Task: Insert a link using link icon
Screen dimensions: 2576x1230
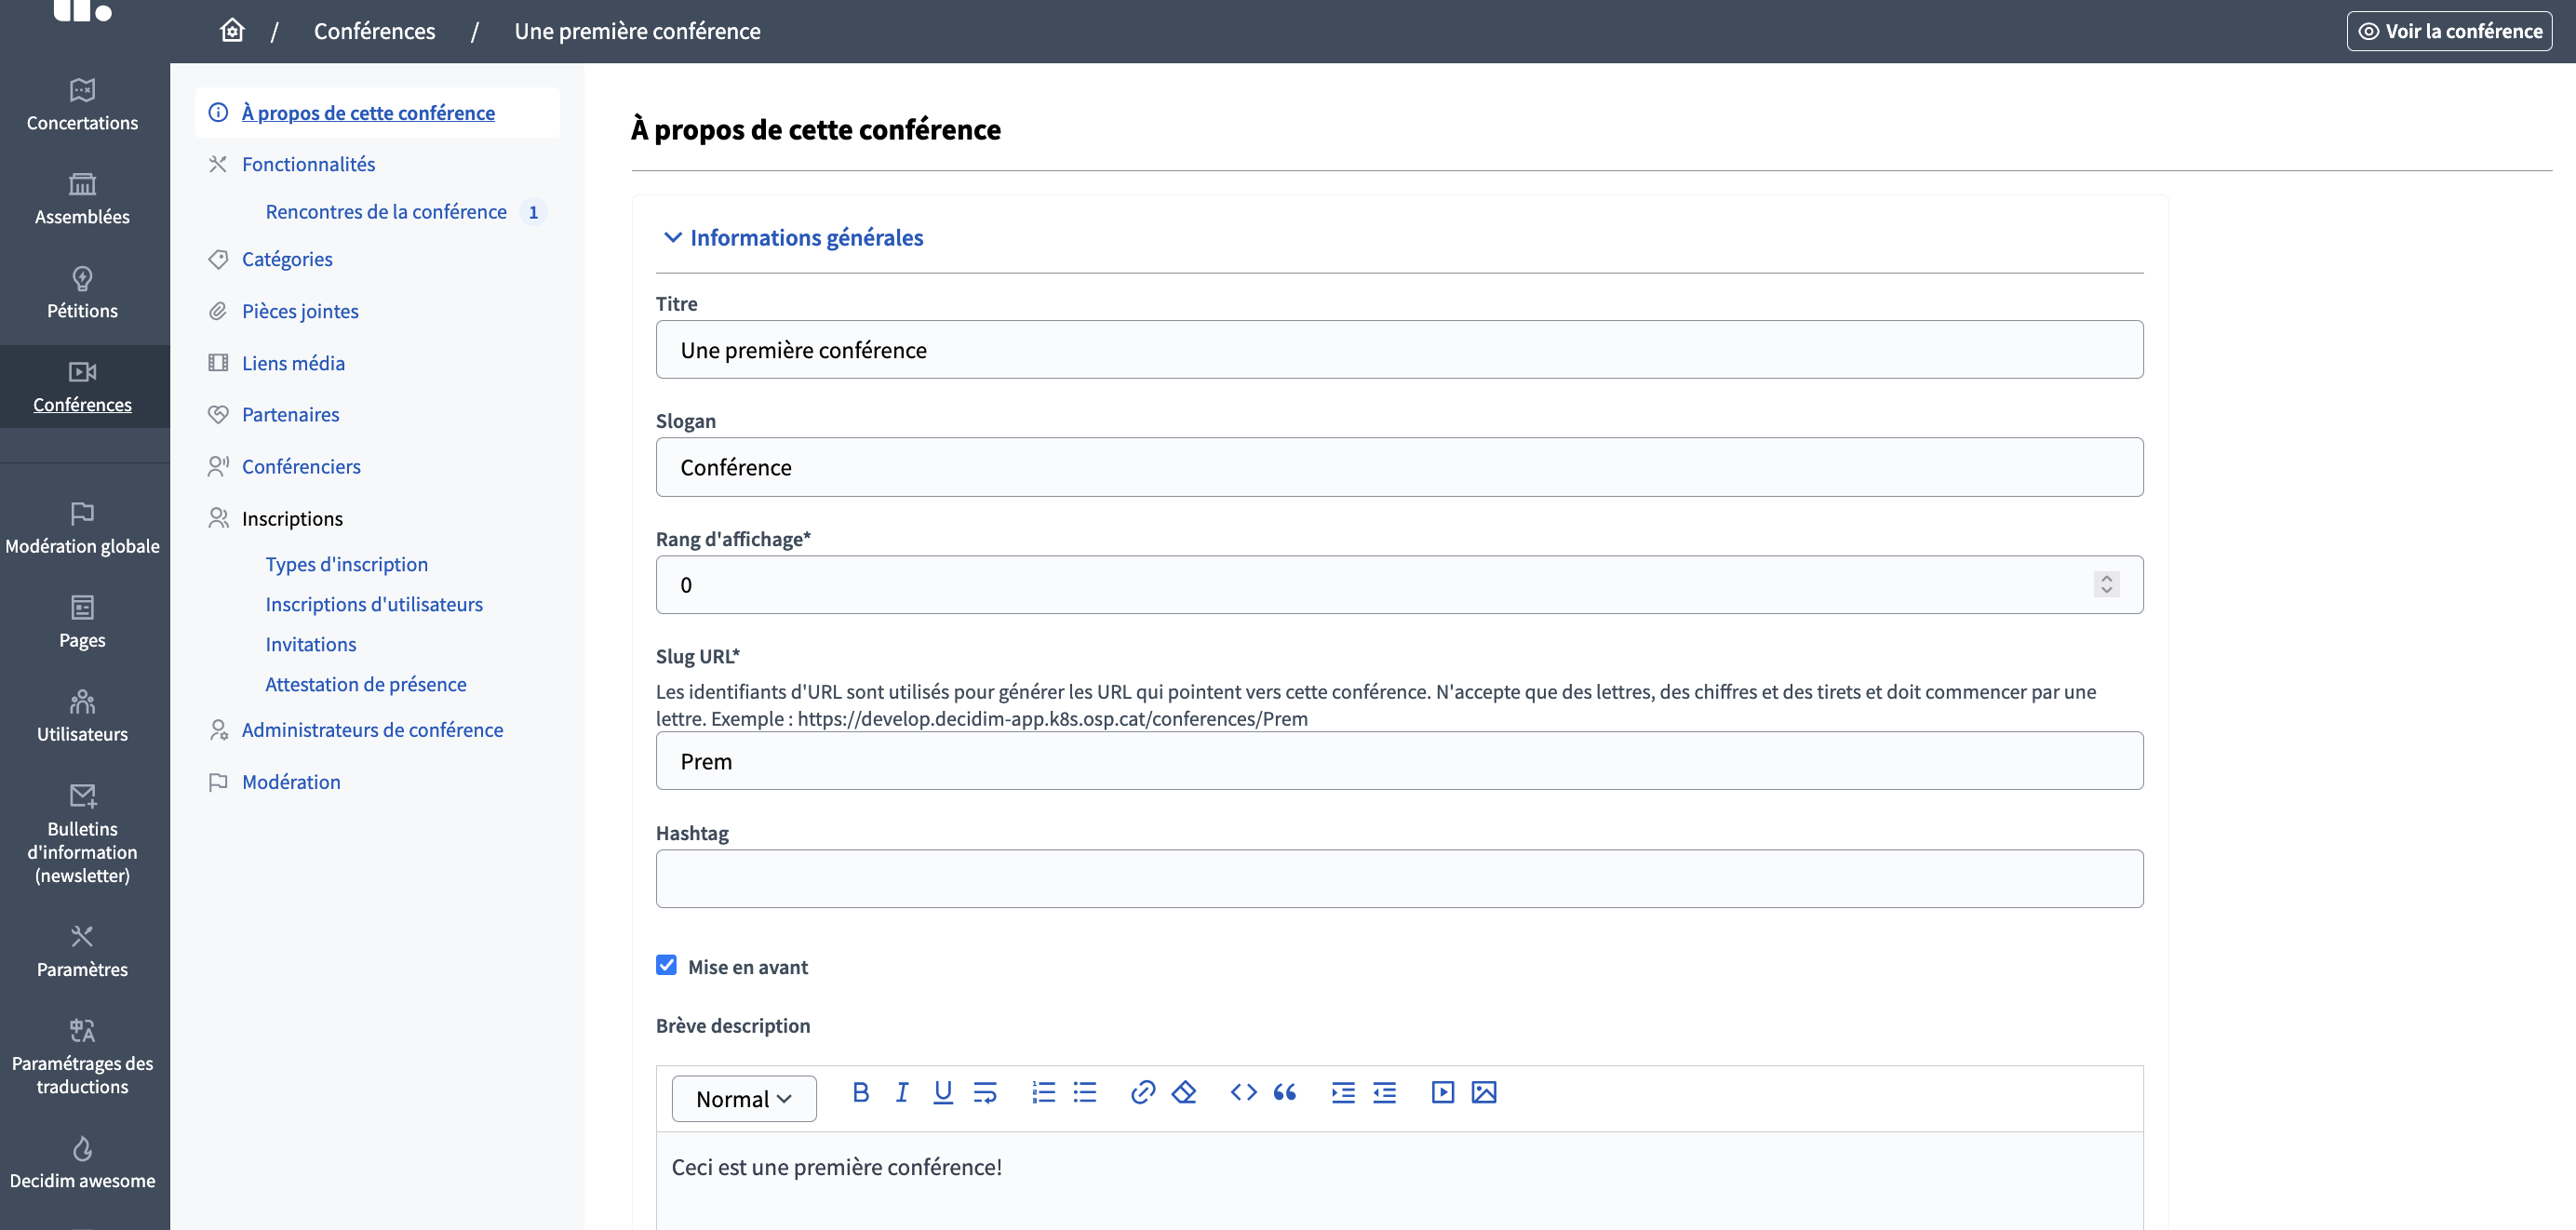Action: click(1142, 1092)
